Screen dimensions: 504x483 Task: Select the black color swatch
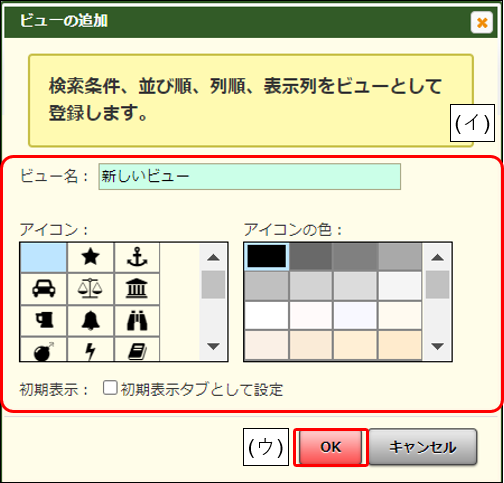(267, 256)
